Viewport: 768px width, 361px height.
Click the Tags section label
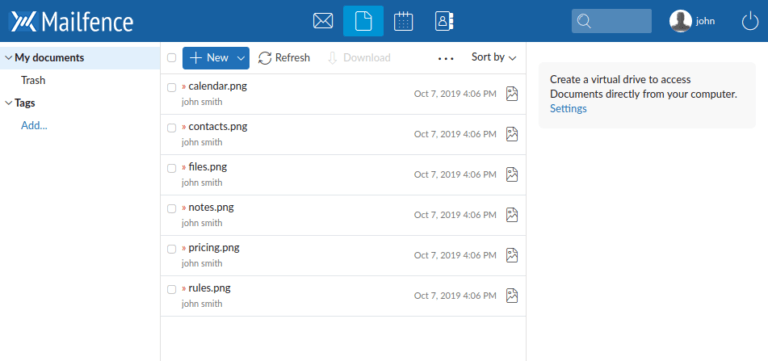(x=25, y=103)
